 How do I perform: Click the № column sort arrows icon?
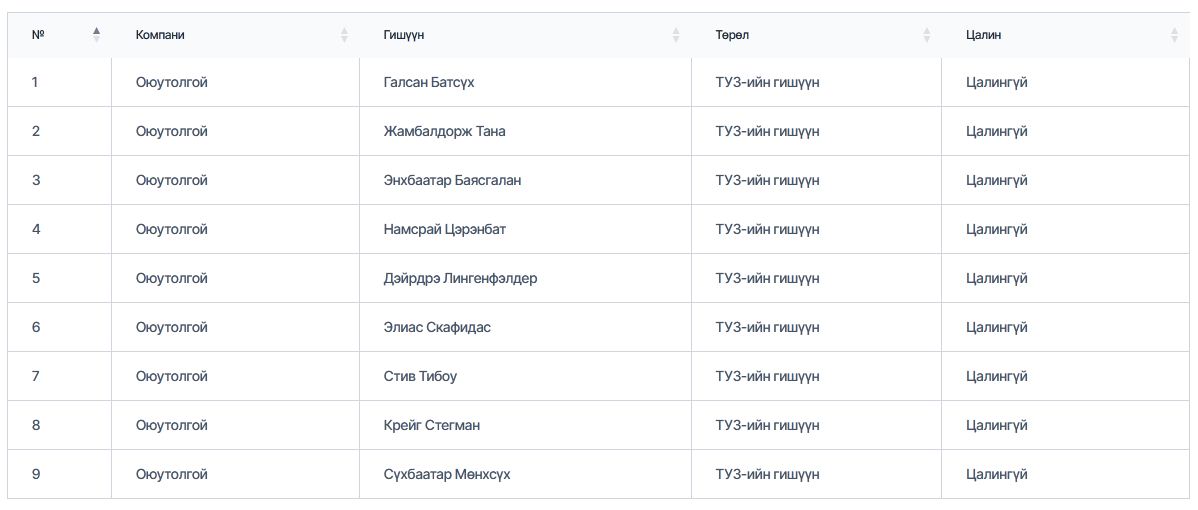click(x=97, y=35)
